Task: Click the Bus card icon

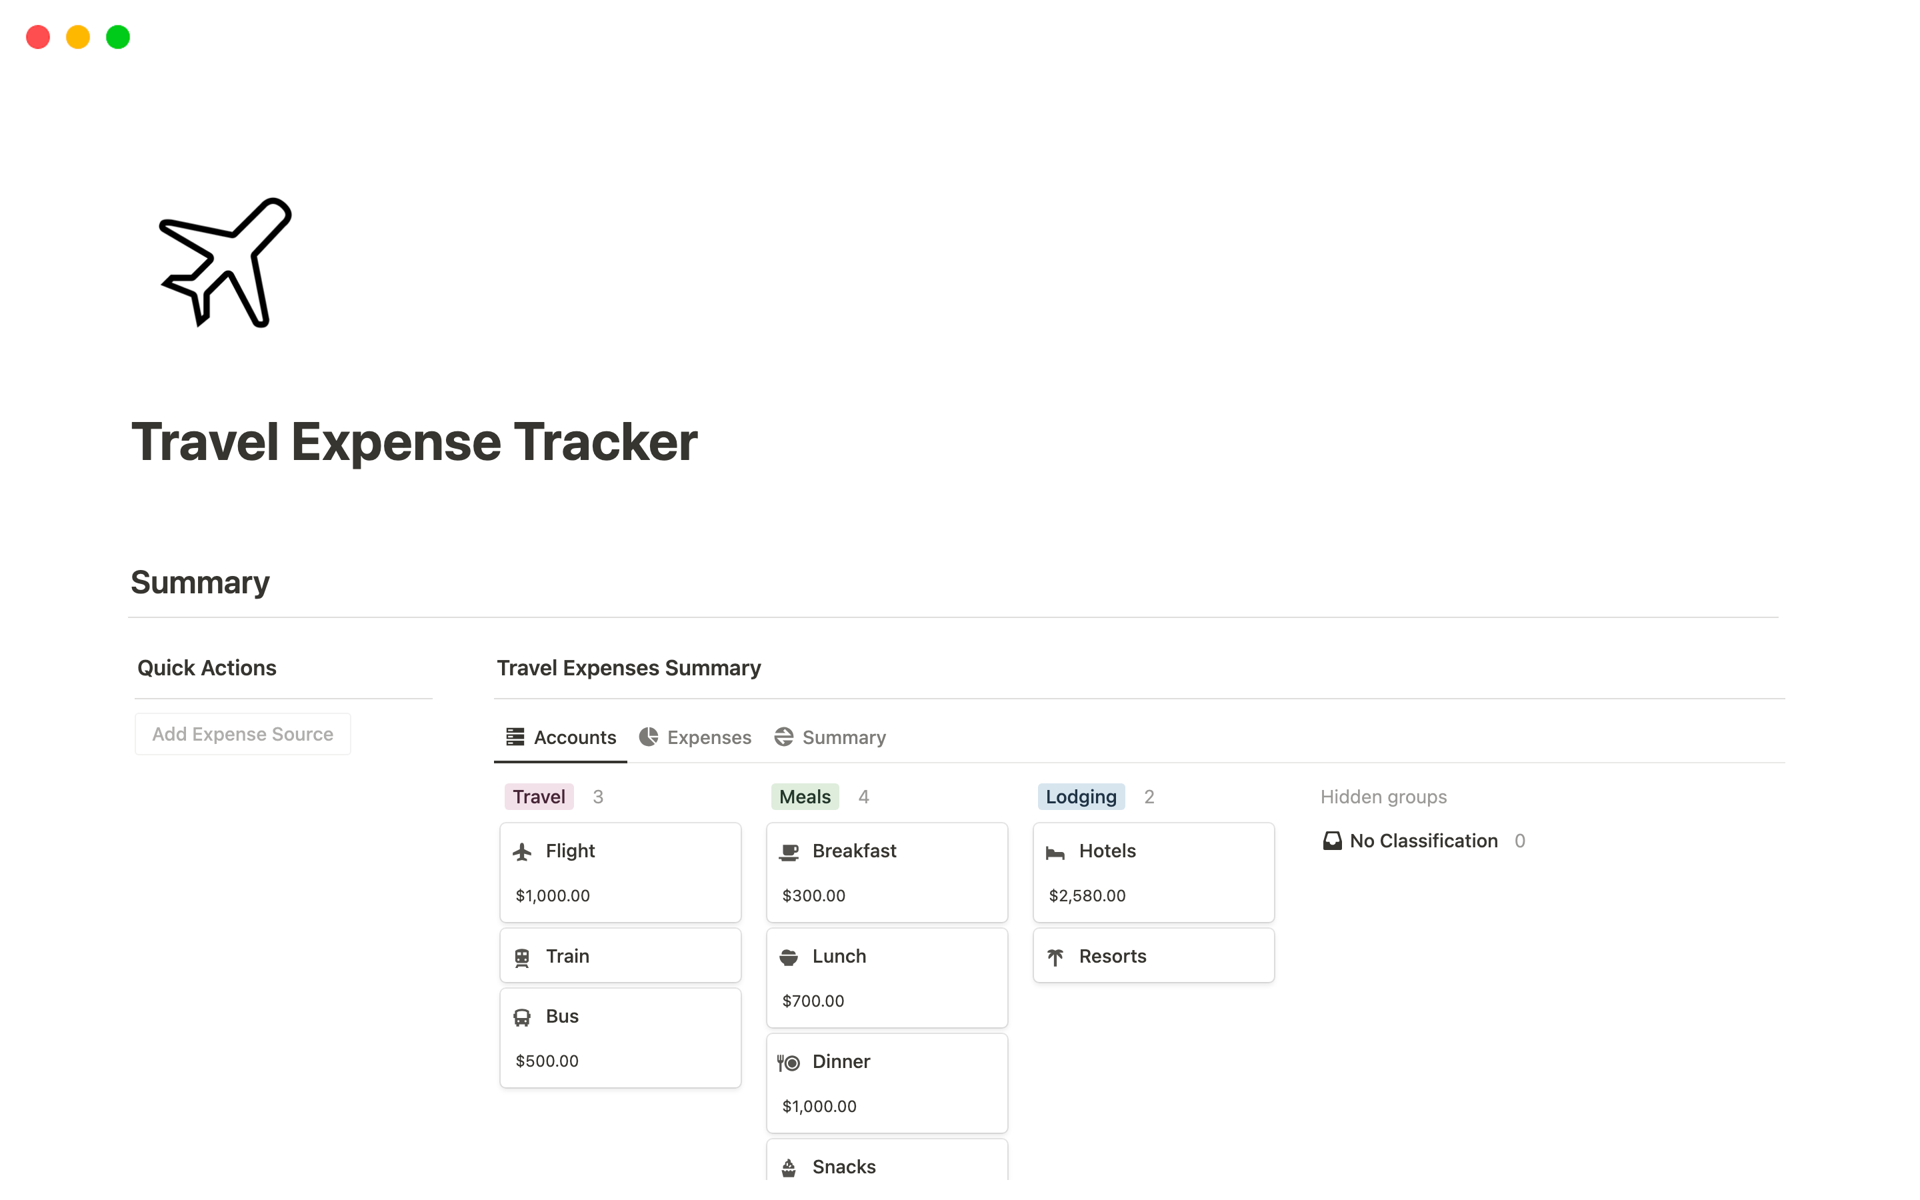Action: coord(522,1018)
